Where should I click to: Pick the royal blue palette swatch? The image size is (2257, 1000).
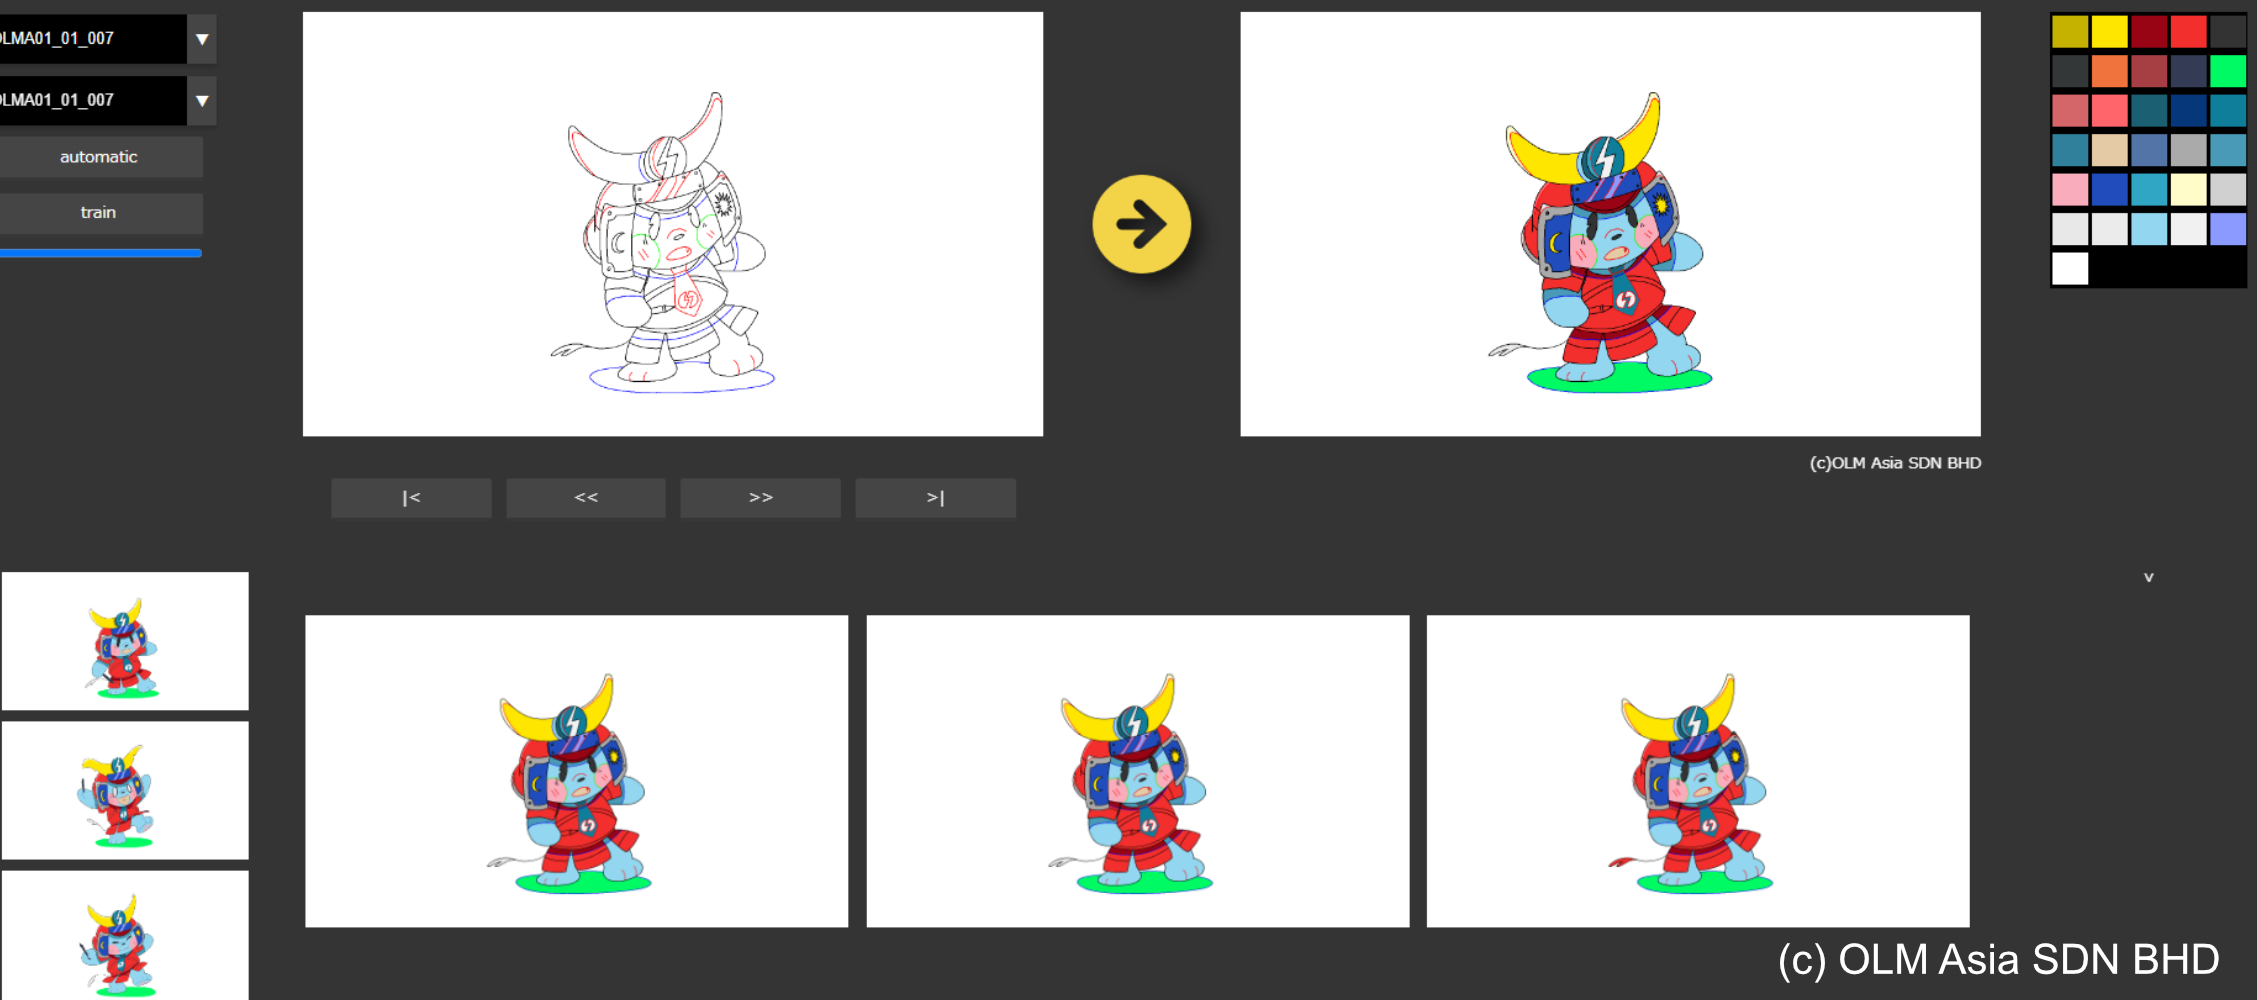[x=2109, y=189]
